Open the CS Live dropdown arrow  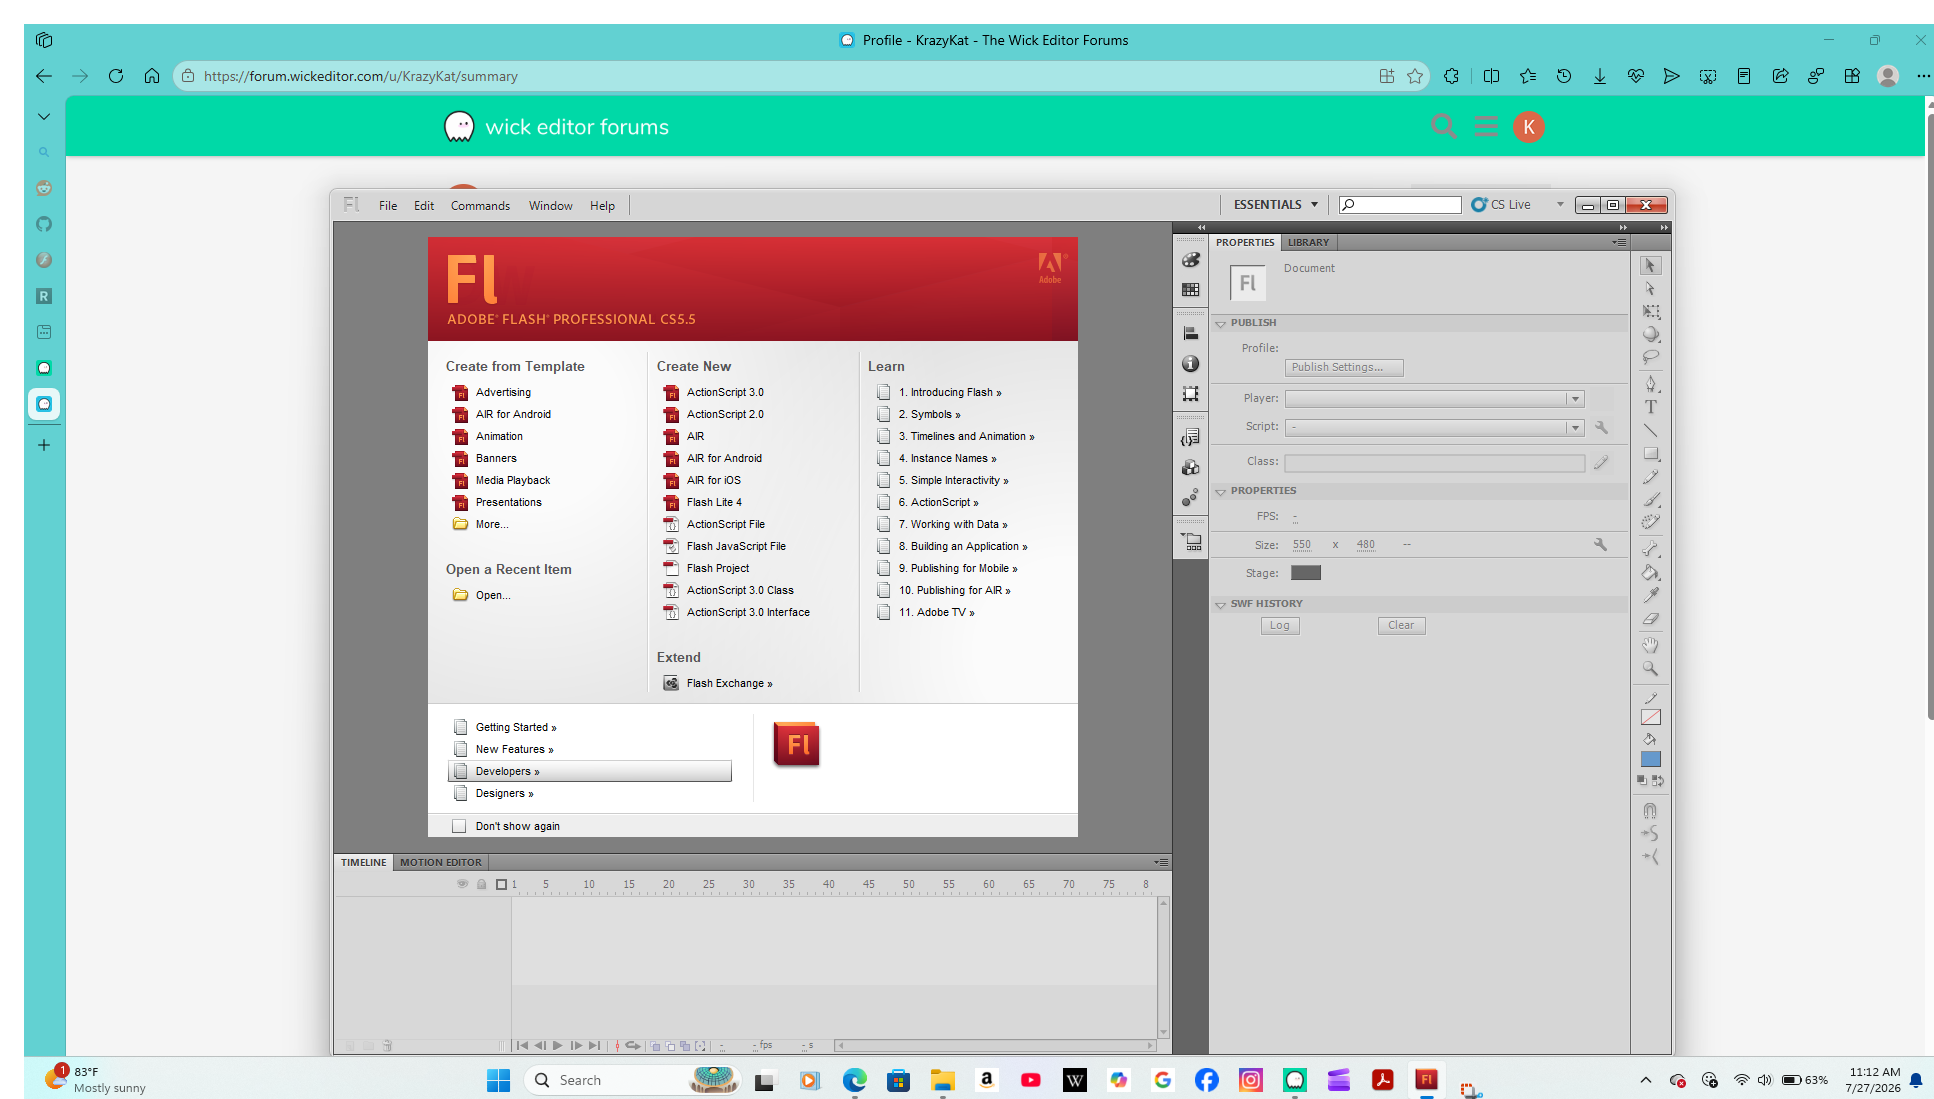(x=1560, y=205)
